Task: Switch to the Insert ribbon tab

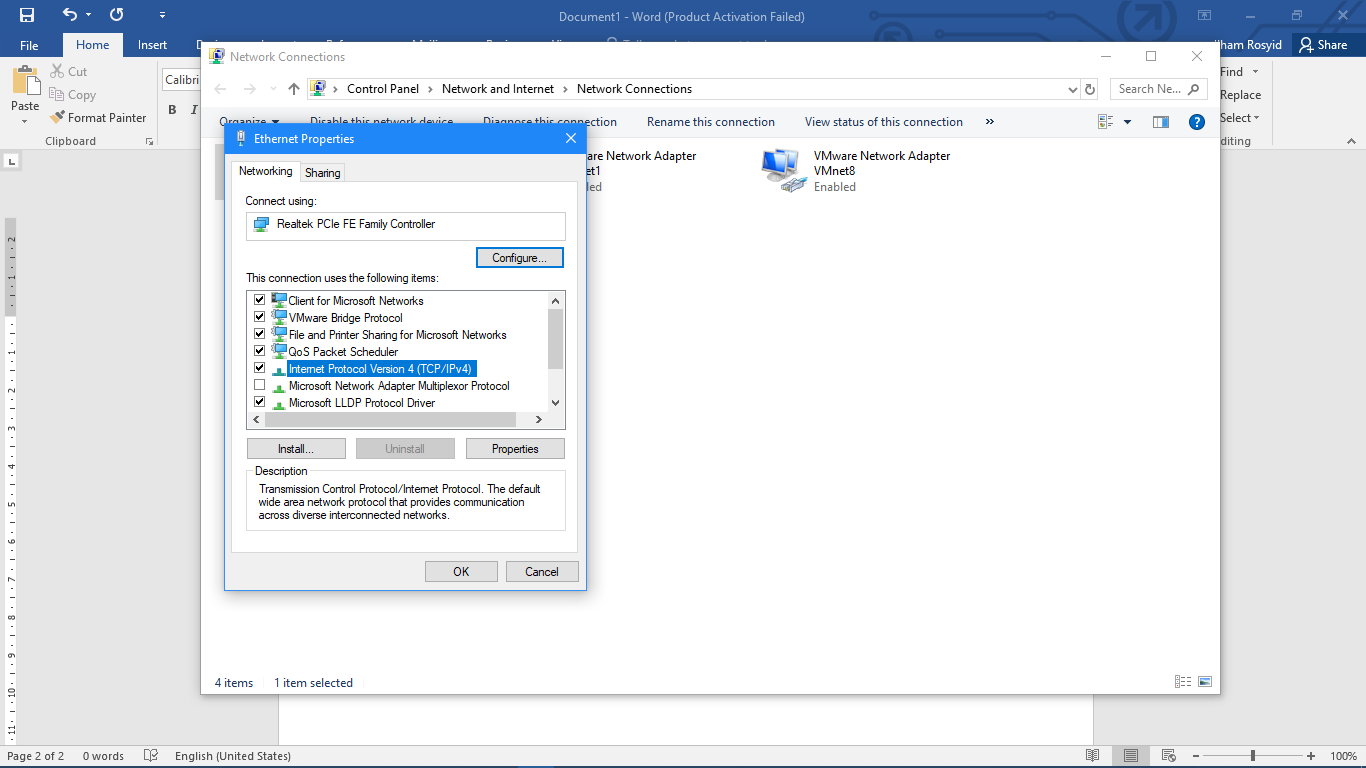Action: [x=152, y=45]
